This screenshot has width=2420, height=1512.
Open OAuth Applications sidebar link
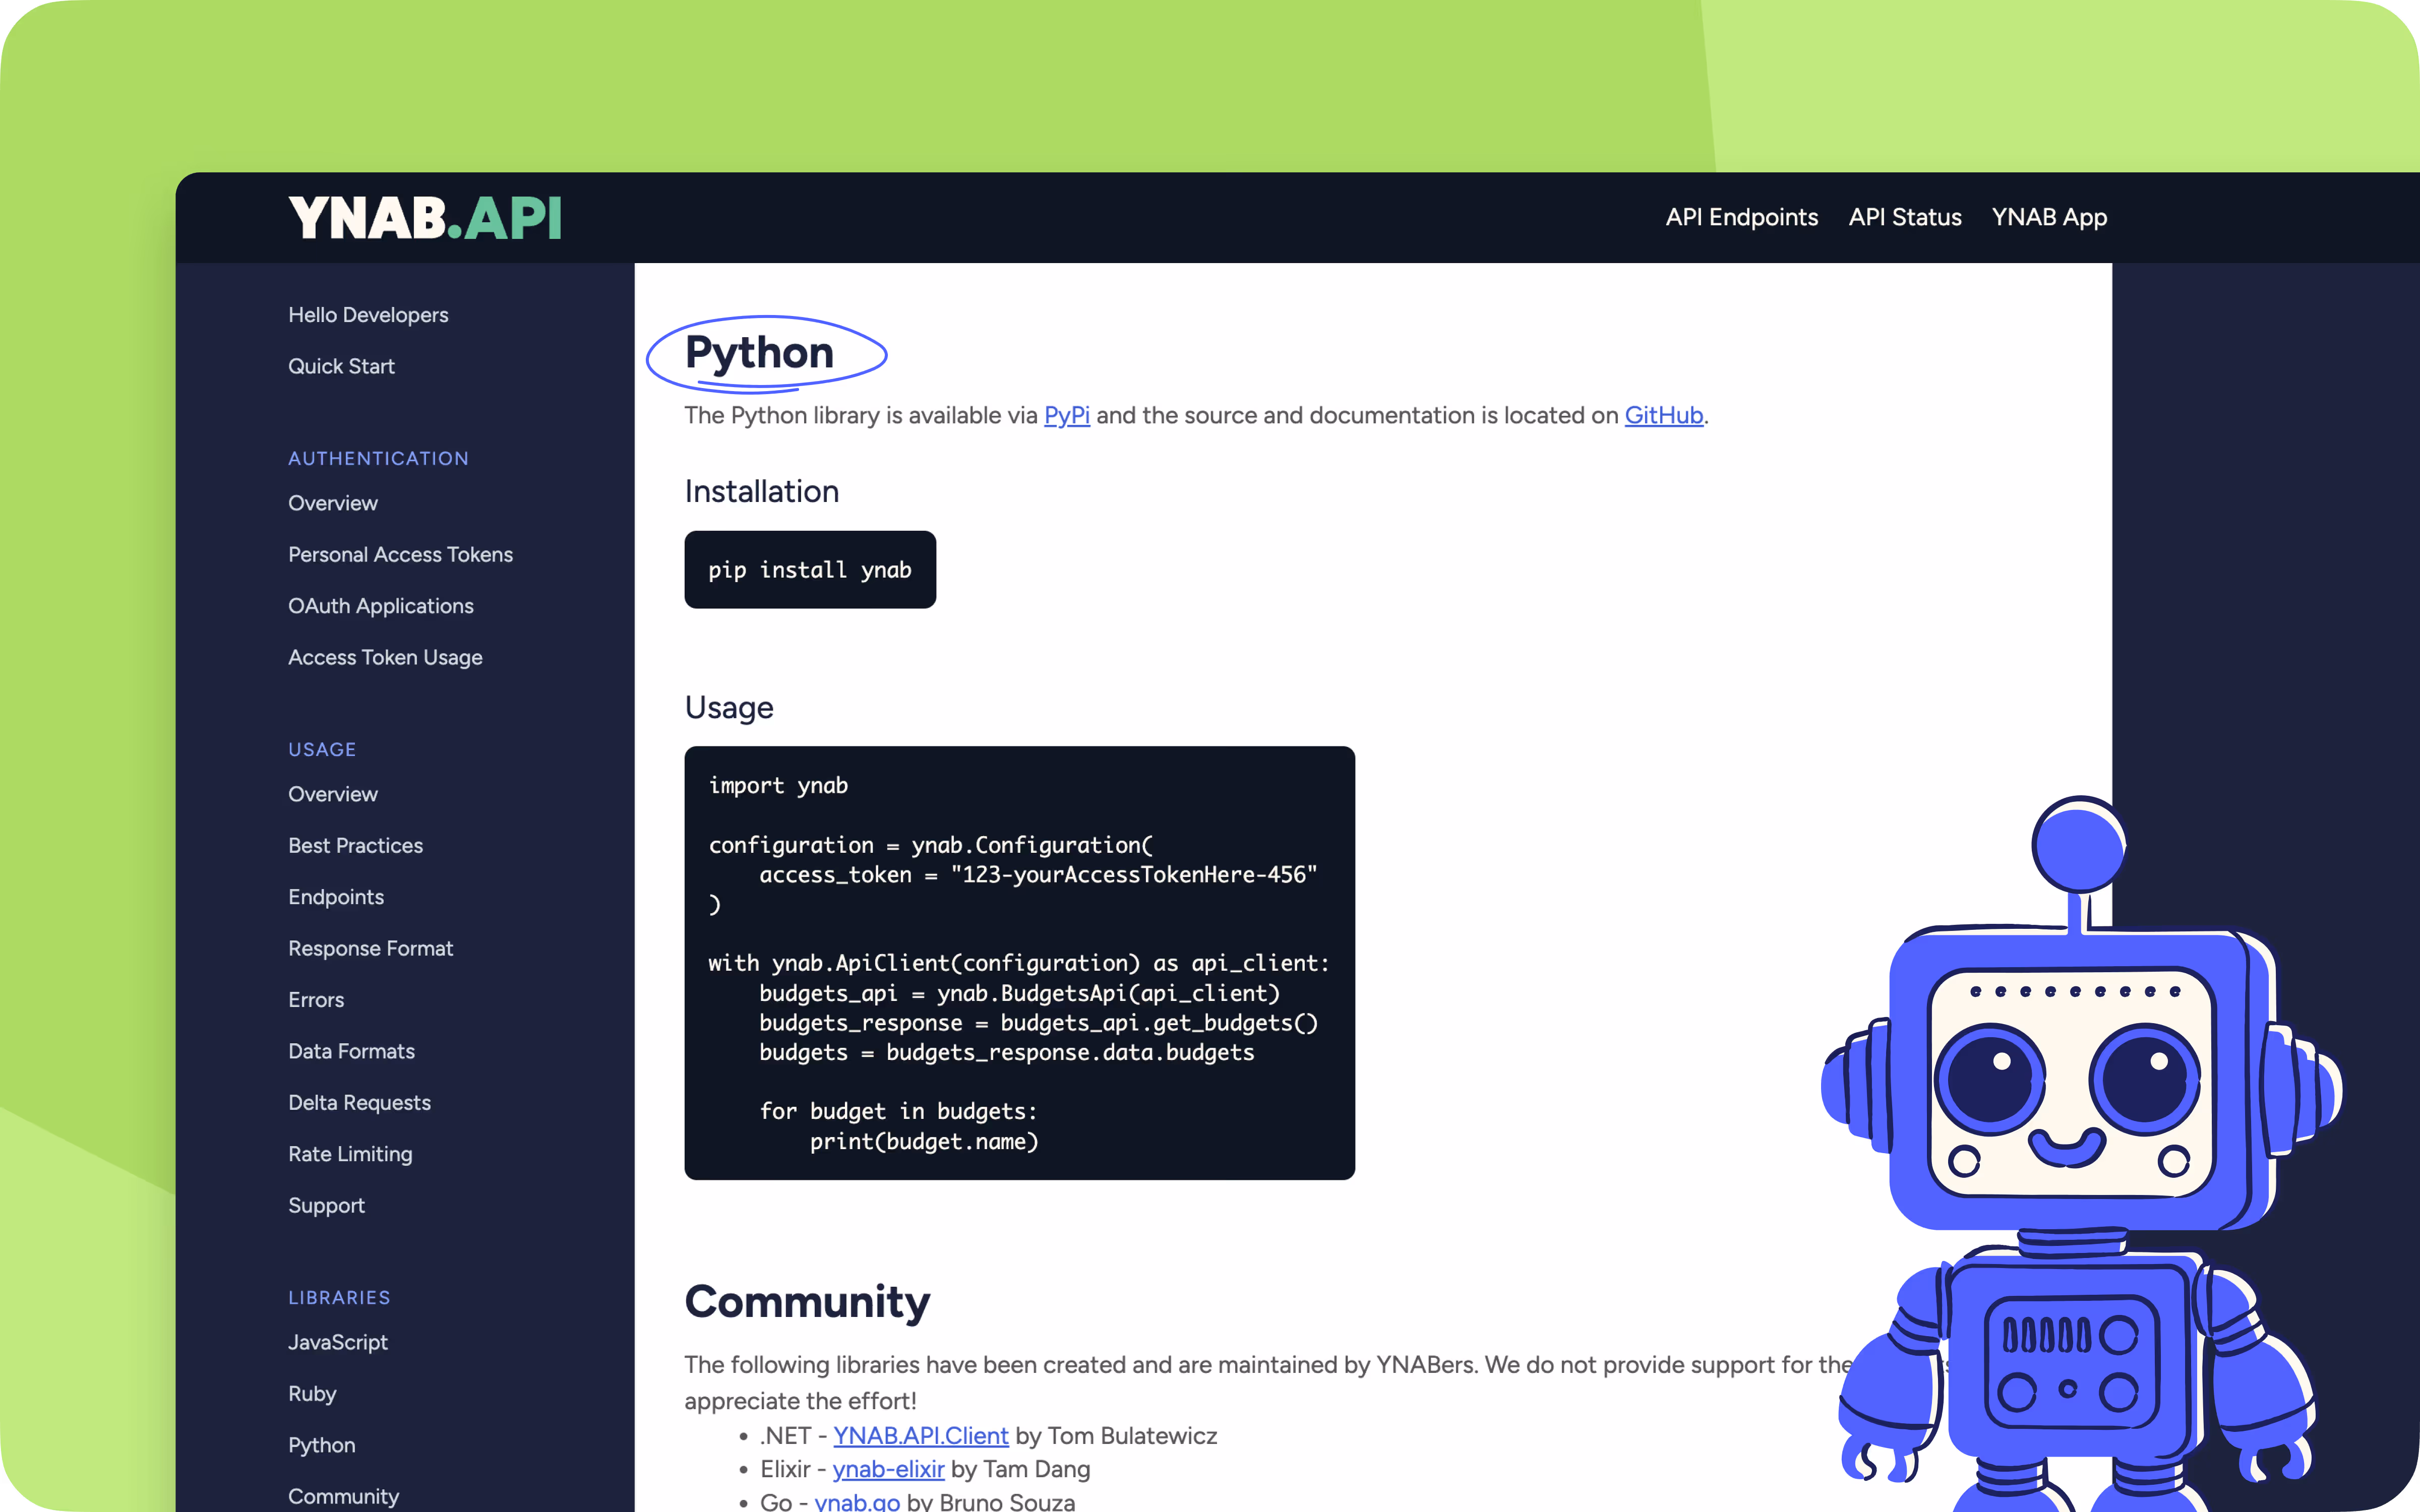(381, 606)
